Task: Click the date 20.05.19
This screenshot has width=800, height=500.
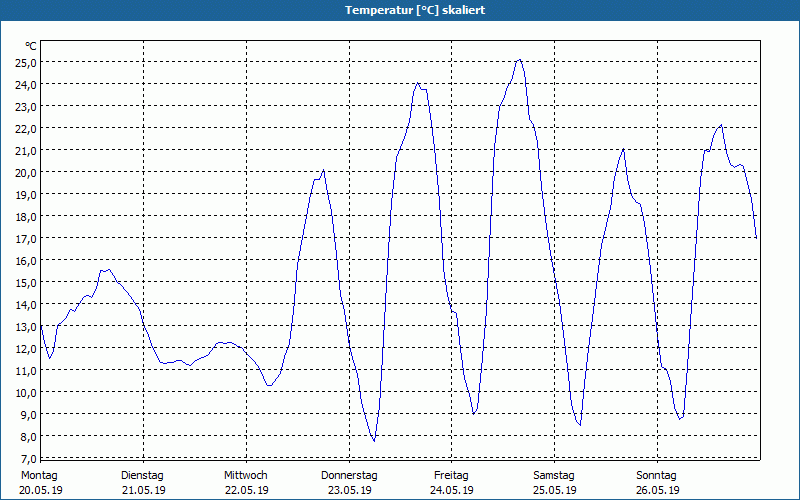Action: click(41, 490)
